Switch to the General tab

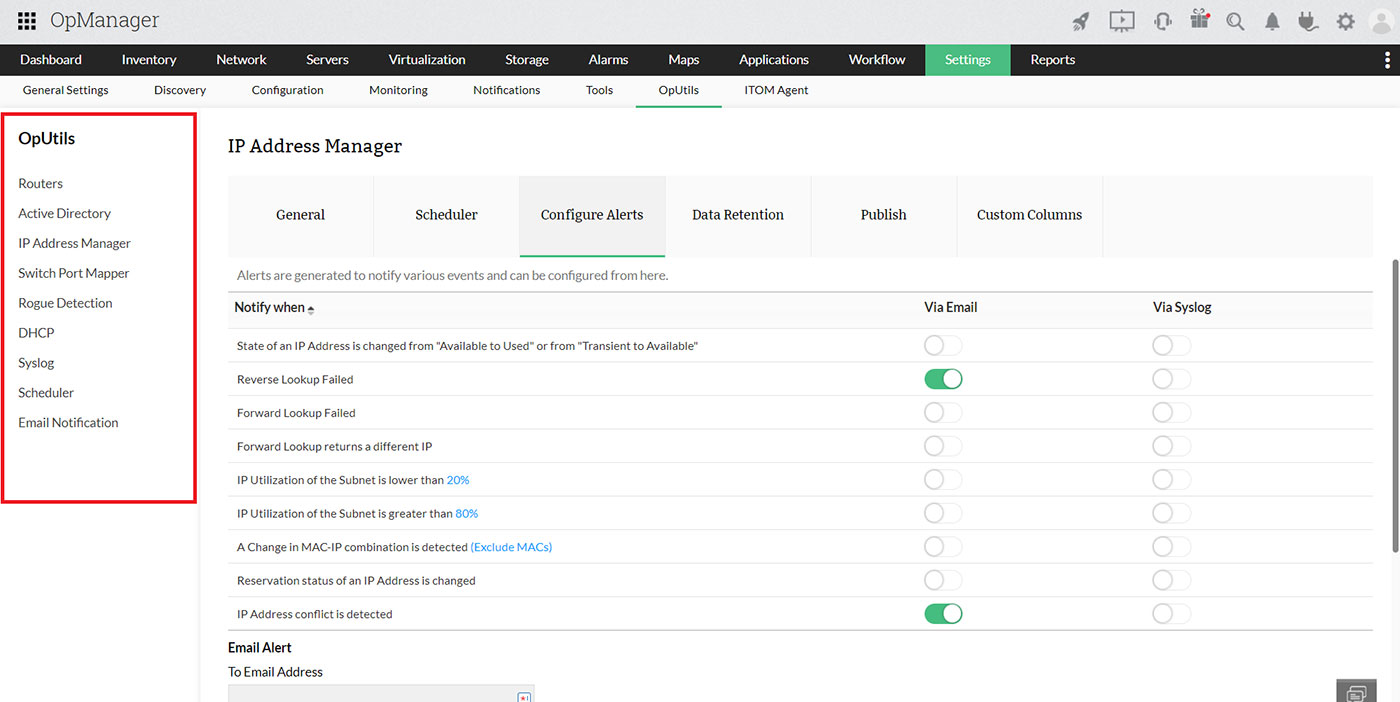pyautogui.click(x=301, y=216)
